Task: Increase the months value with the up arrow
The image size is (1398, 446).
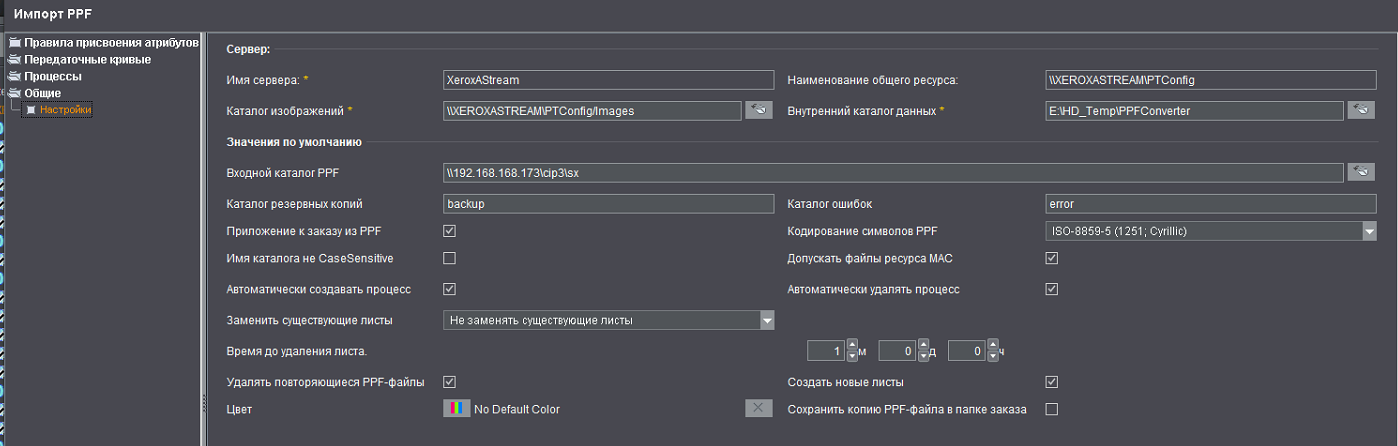Action: tap(852, 346)
